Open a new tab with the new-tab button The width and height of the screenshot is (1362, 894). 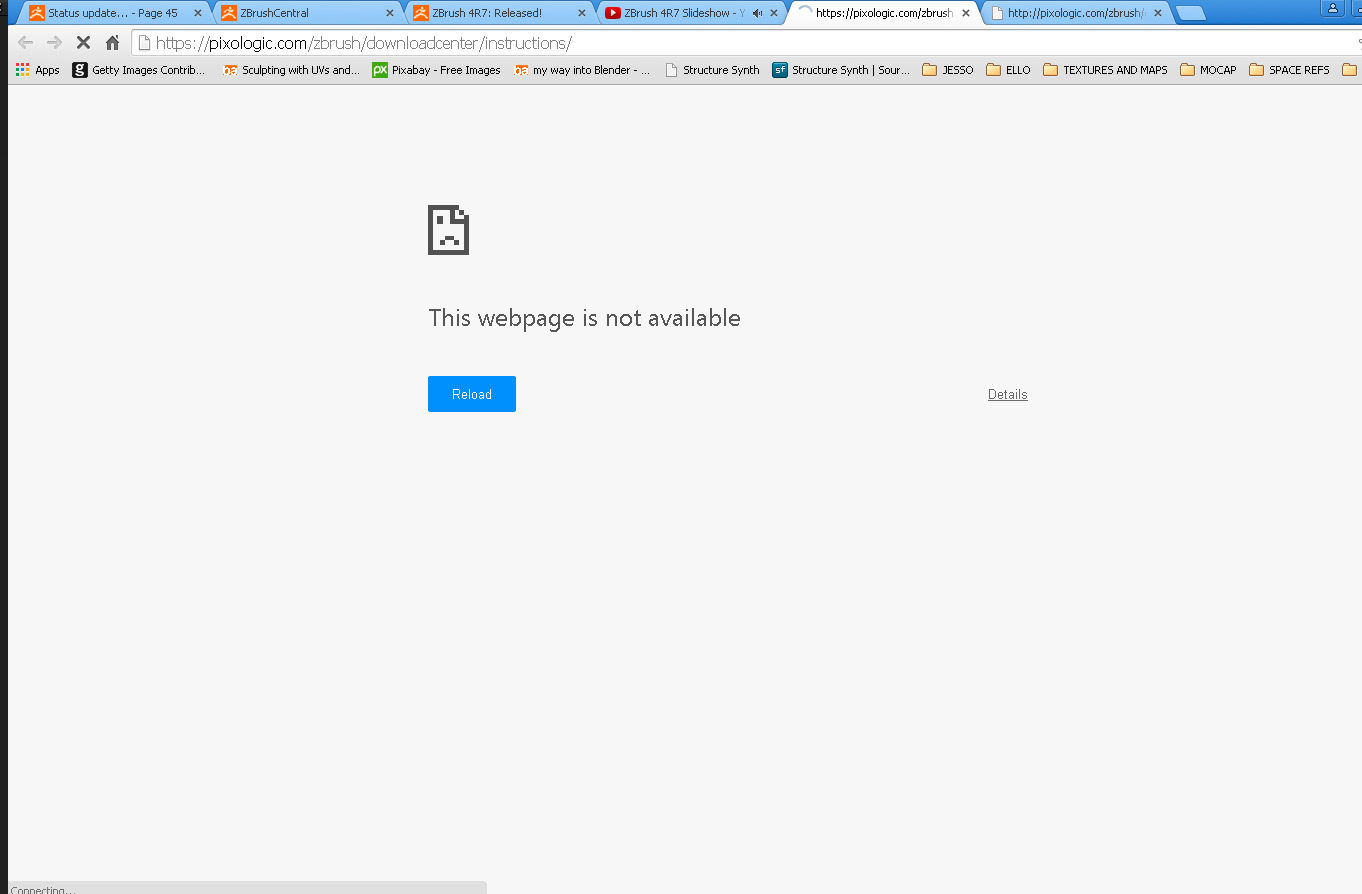pos(1190,13)
